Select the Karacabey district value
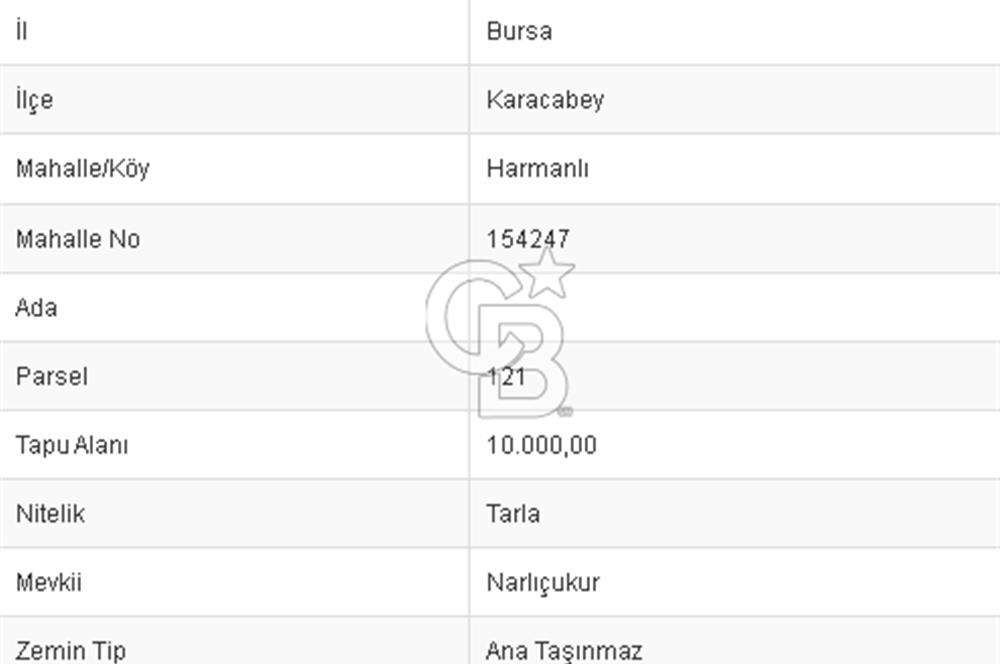The image size is (1000, 664). pos(545,100)
